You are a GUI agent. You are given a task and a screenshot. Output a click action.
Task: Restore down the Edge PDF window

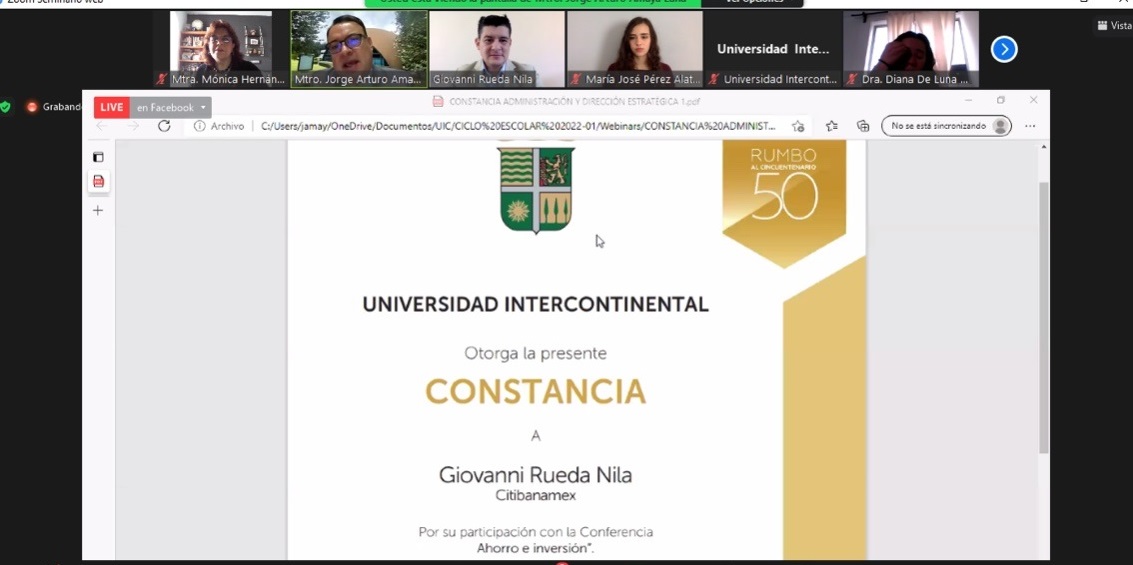coord(1001,100)
